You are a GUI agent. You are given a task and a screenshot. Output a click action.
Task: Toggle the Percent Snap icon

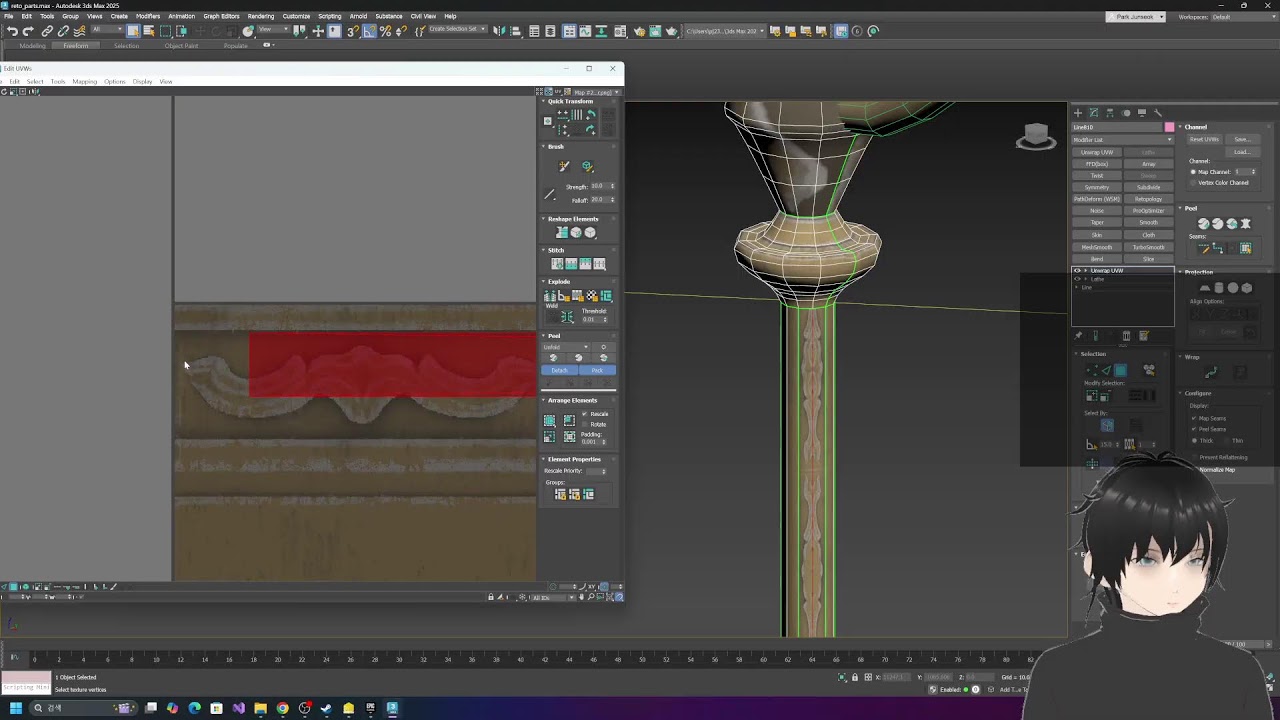pos(385,31)
